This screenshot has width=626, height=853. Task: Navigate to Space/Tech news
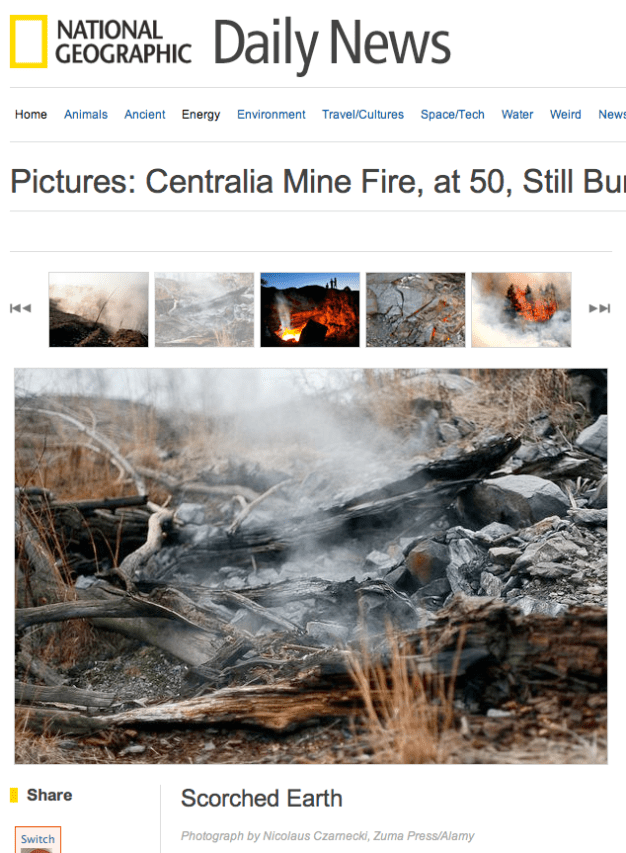[x=453, y=114]
